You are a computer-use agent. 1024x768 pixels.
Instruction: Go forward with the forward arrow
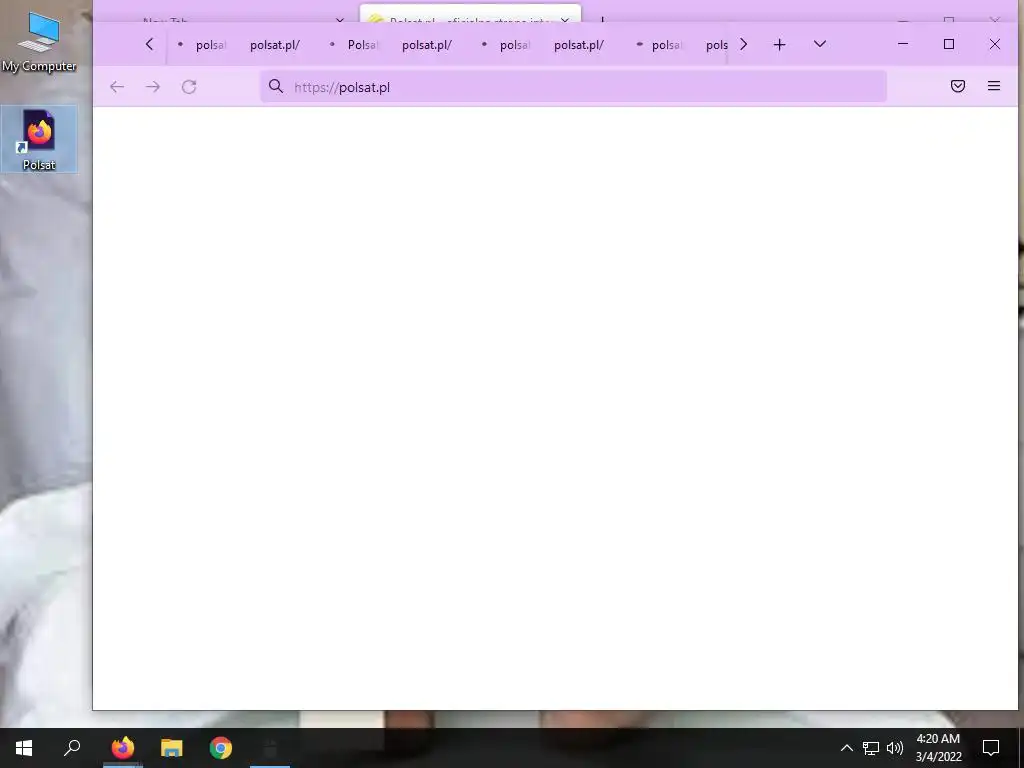tap(153, 87)
